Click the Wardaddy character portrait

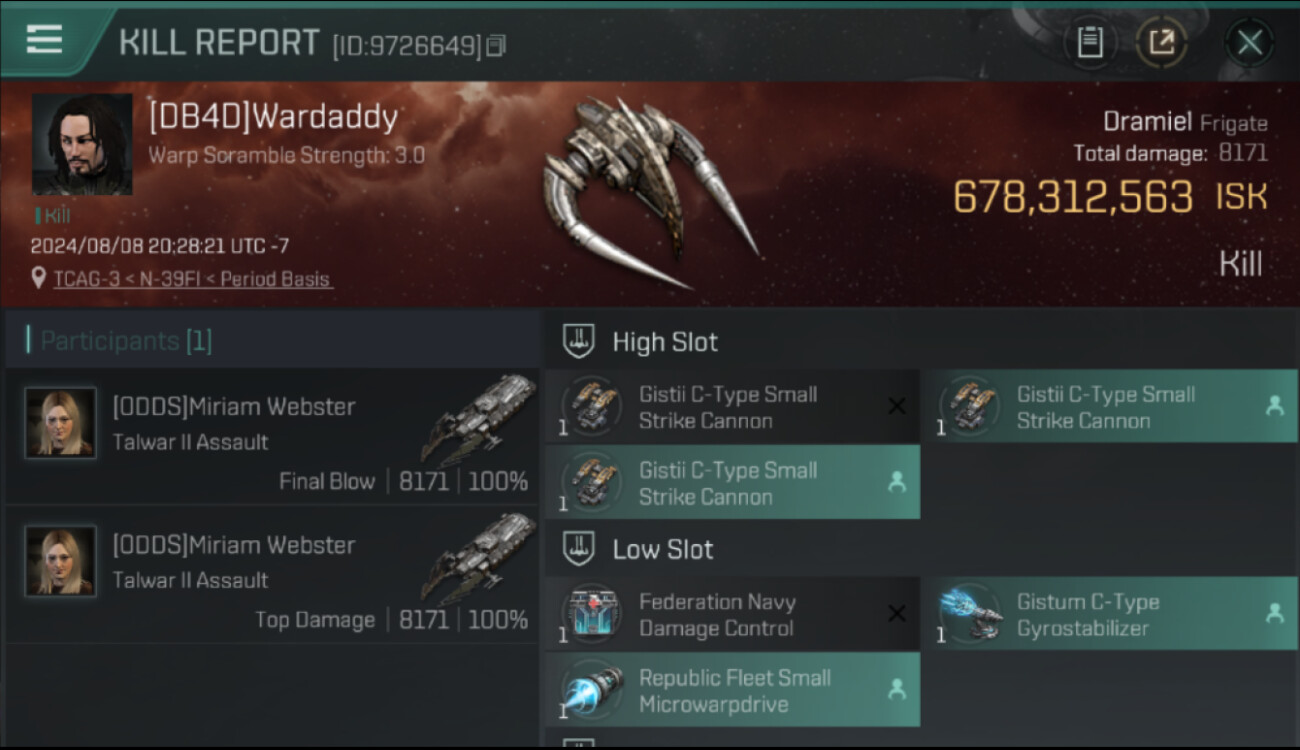[82, 145]
